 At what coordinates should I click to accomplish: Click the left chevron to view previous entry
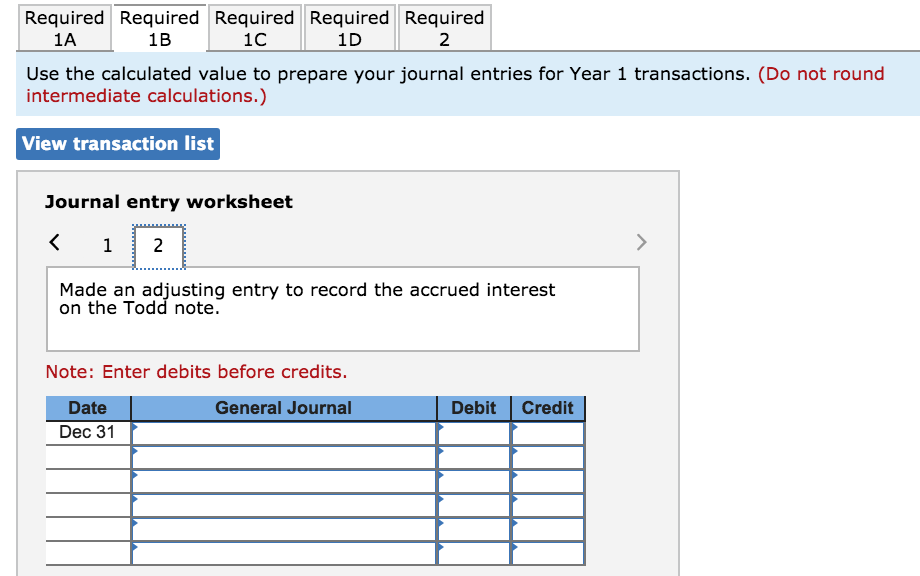tap(54, 242)
